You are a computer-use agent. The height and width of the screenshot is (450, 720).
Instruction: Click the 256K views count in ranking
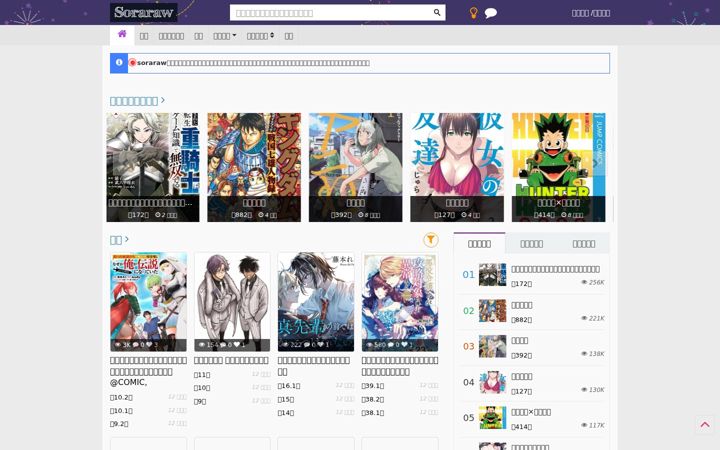point(593,282)
